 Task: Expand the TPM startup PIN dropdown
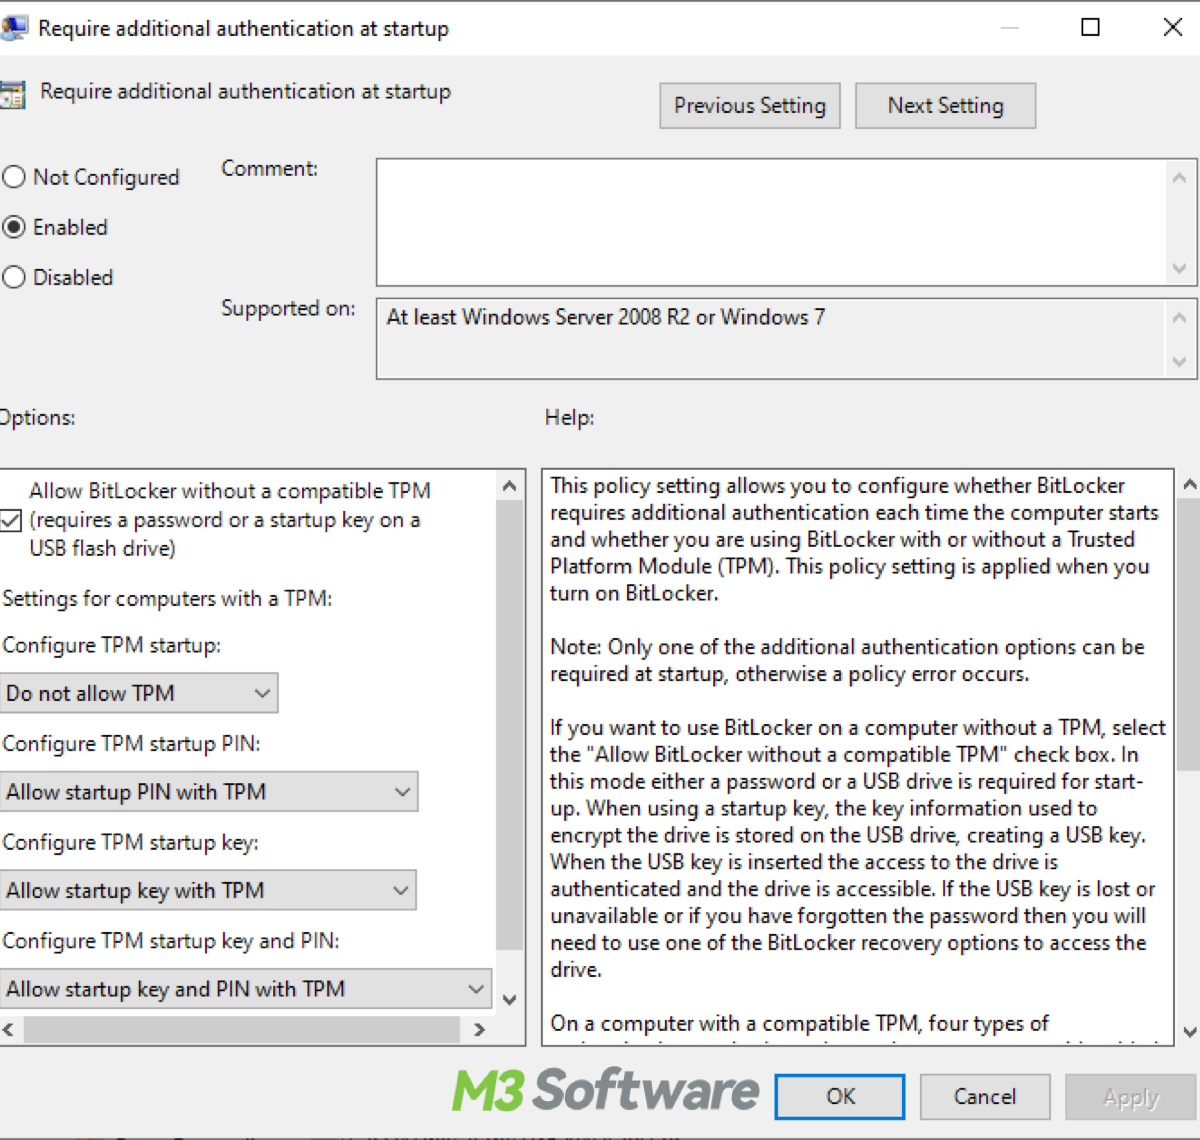click(x=209, y=792)
